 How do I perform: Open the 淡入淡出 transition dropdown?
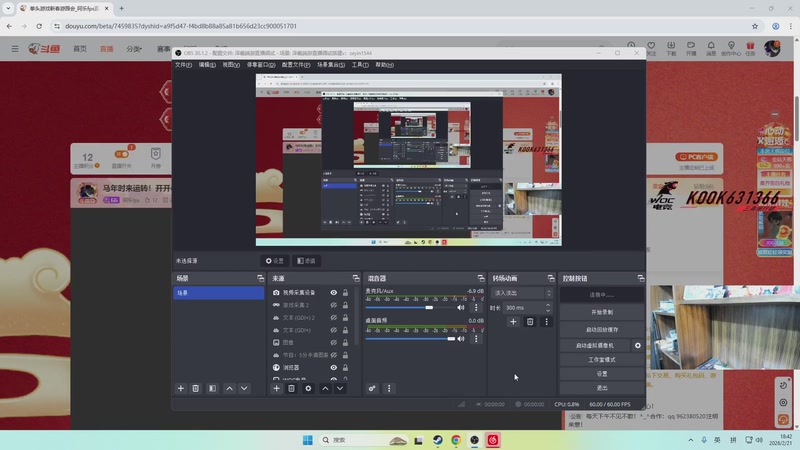coord(522,293)
